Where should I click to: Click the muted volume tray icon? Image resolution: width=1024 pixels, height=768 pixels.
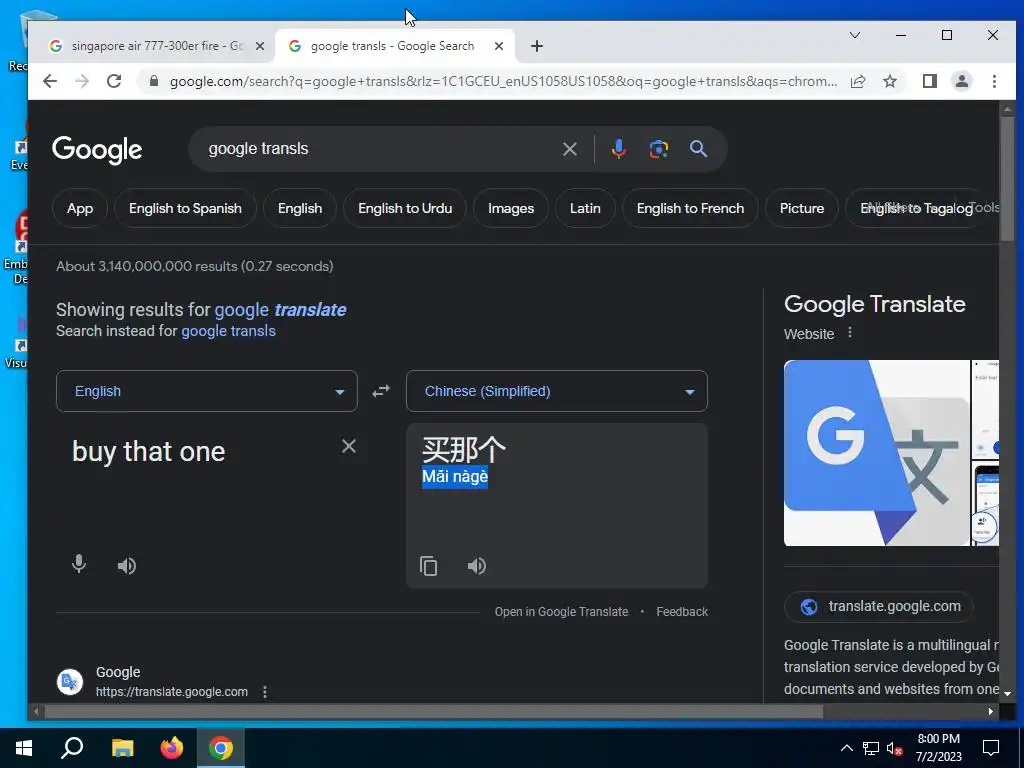click(x=894, y=748)
